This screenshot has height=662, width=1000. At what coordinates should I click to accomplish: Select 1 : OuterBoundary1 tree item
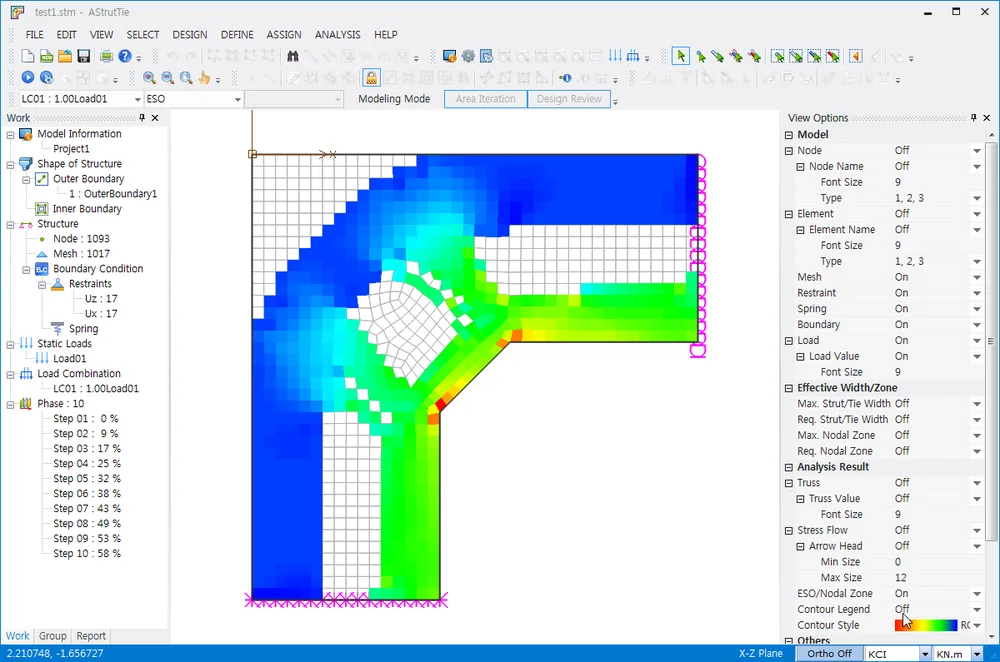(x=113, y=193)
